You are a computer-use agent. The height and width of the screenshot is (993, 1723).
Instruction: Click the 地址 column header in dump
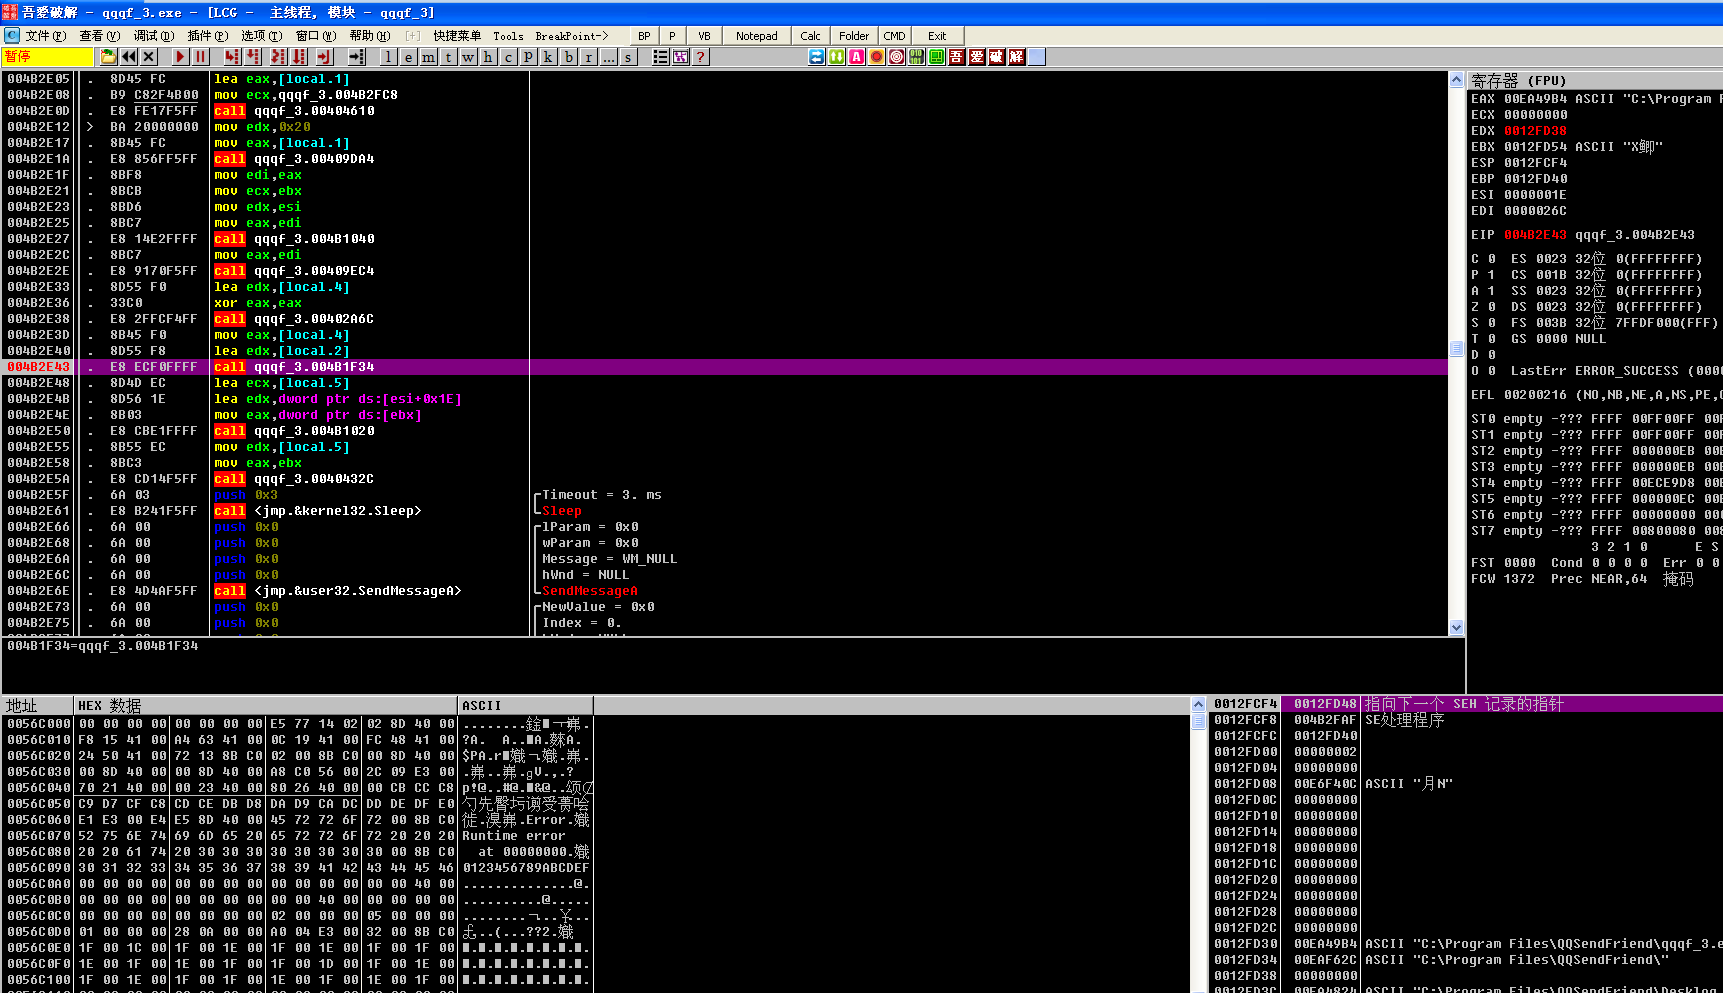tap(38, 705)
